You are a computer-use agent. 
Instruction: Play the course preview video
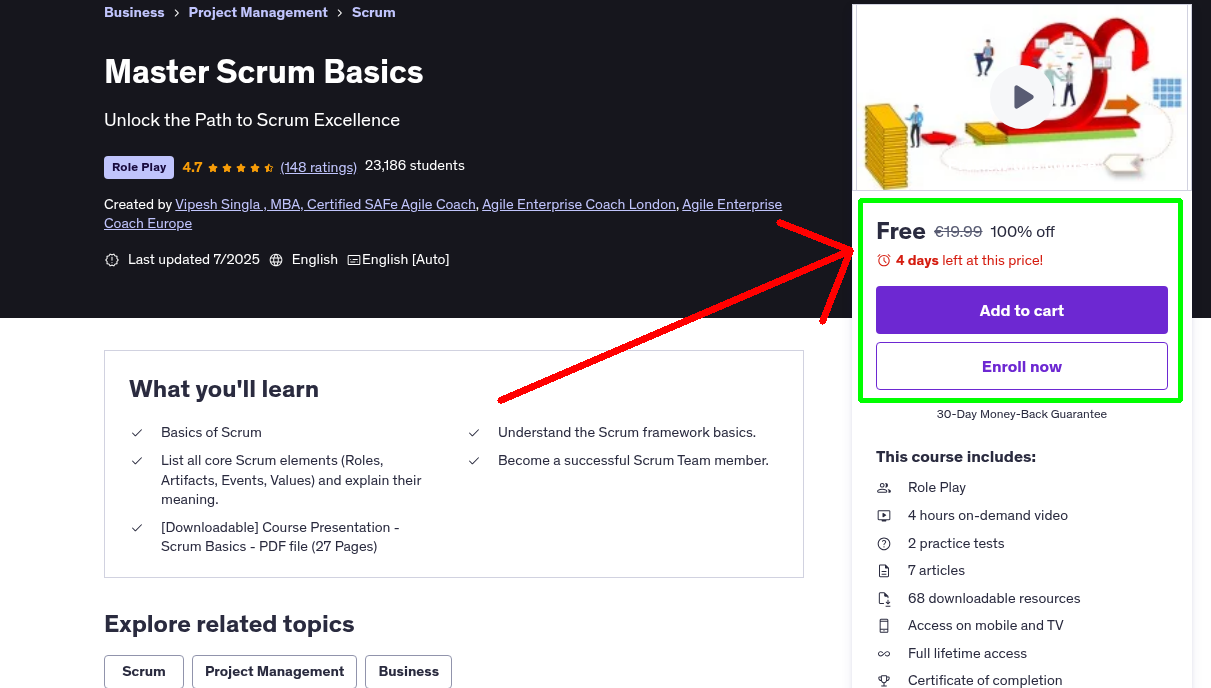point(1022,97)
